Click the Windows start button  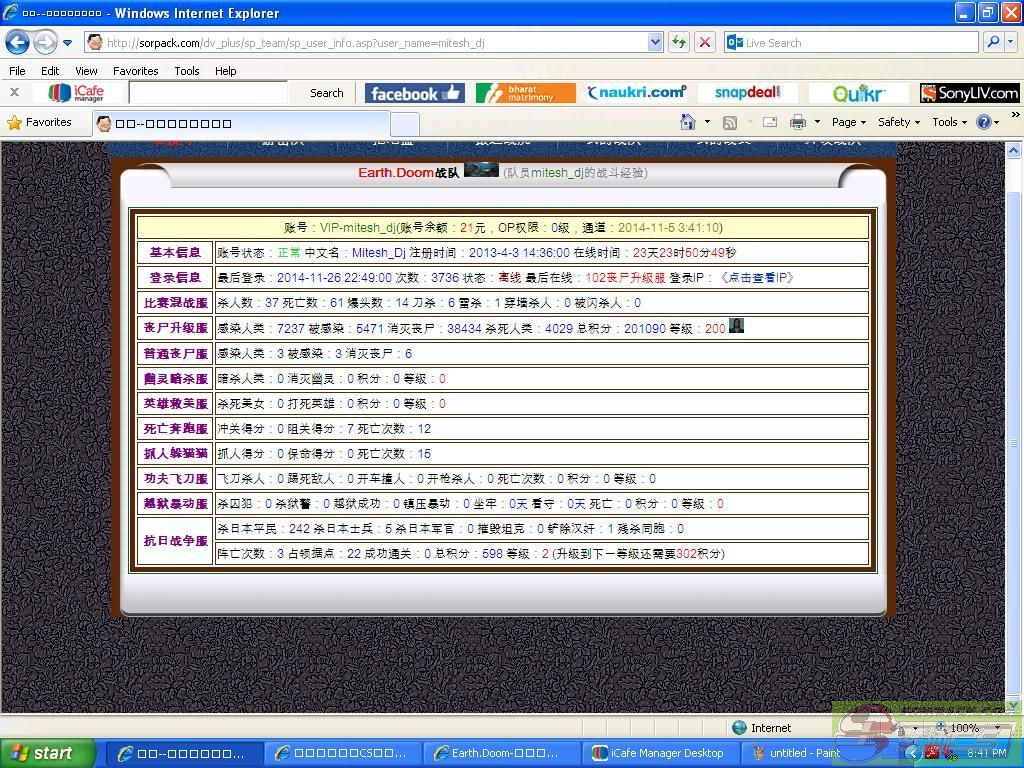(x=46, y=753)
